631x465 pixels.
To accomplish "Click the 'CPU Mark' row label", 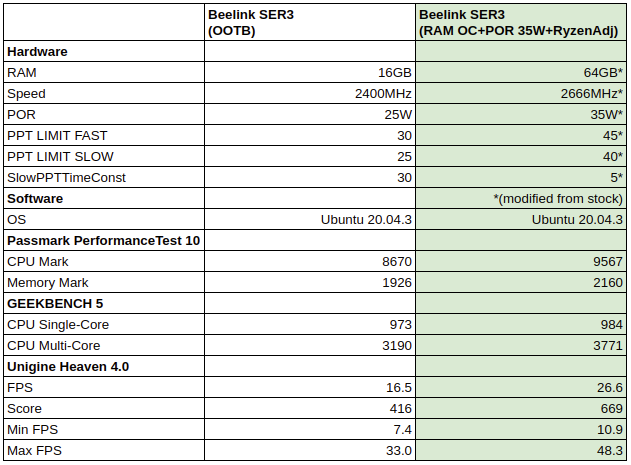I will tap(104, 261).
